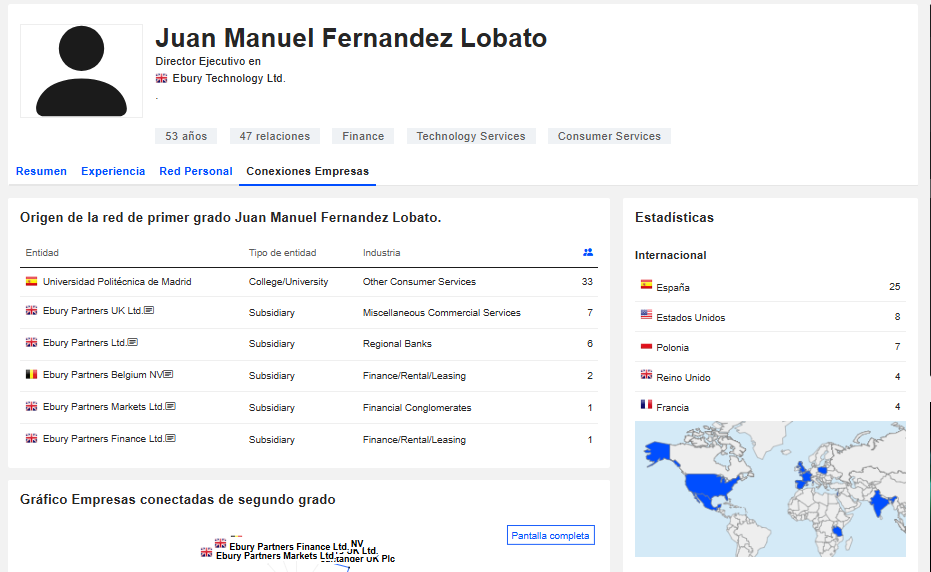Select the Conexiones Empresas tab

[x=307, y=171]
